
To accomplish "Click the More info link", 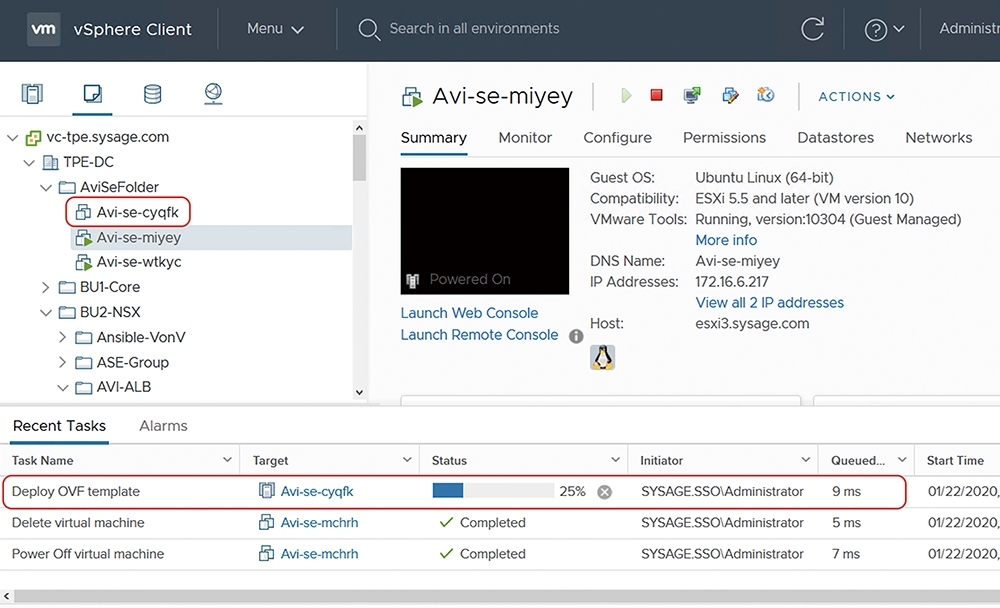I will [x=726, y=240].
